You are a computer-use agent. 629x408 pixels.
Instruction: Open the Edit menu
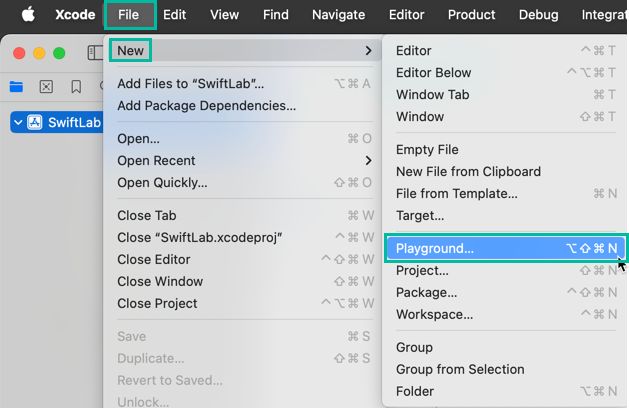(x=174, y=15)
